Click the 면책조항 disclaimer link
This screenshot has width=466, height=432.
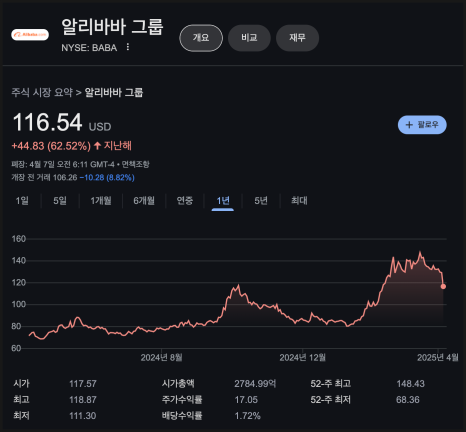point(135,164)
